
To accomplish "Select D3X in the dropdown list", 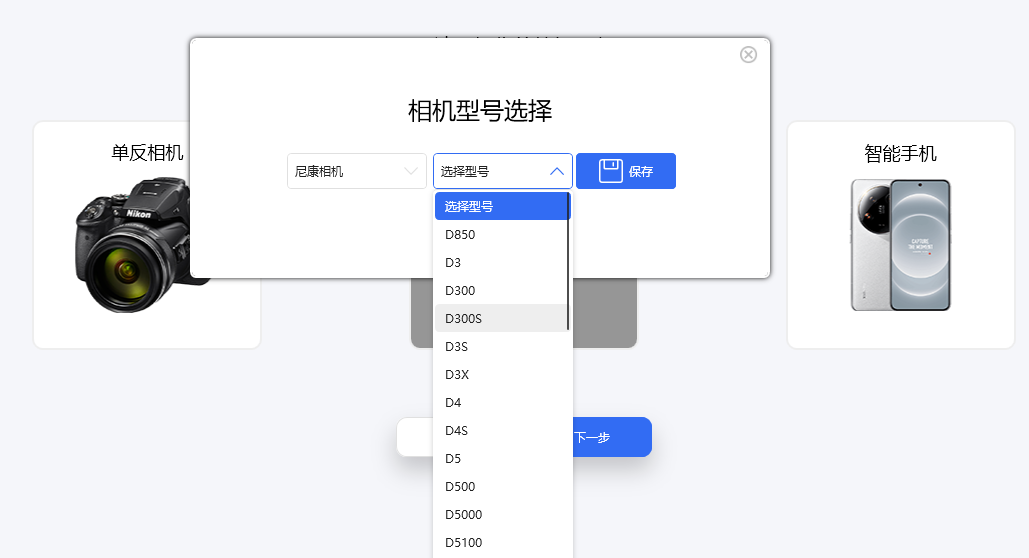I will tap(503, 374).
